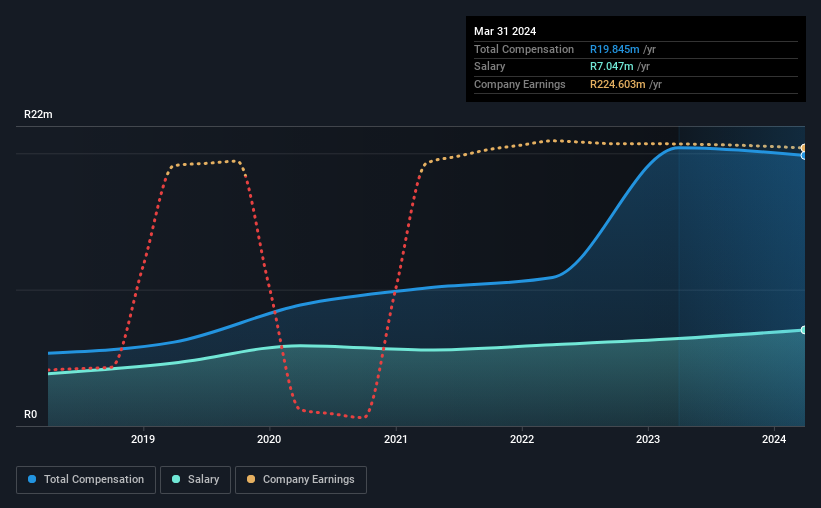
Task: Select the 2020 axis label
Action: [x=269, y=439]
